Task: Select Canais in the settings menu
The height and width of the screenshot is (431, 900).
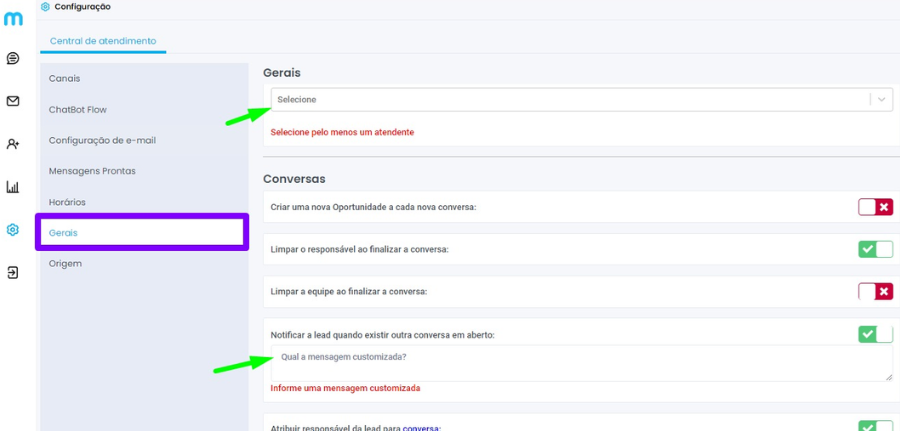Action: point(65,78)
